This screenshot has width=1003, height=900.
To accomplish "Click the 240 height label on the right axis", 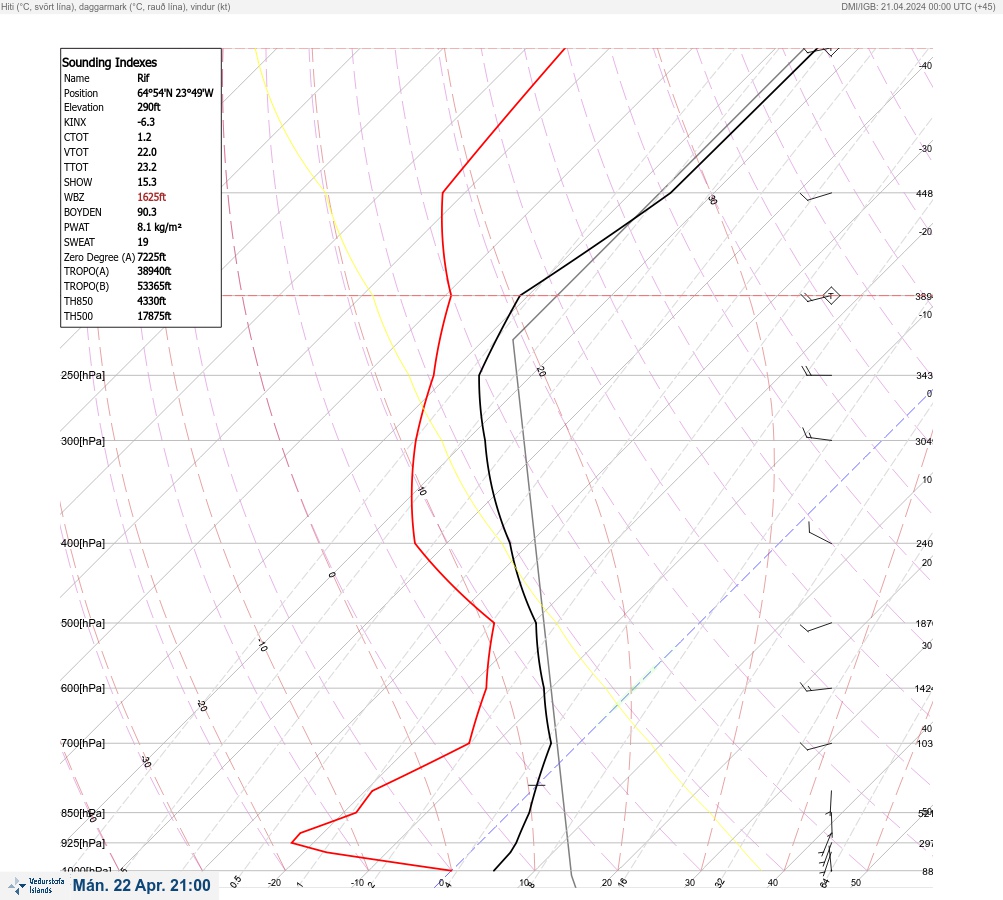I will (924, 544).
